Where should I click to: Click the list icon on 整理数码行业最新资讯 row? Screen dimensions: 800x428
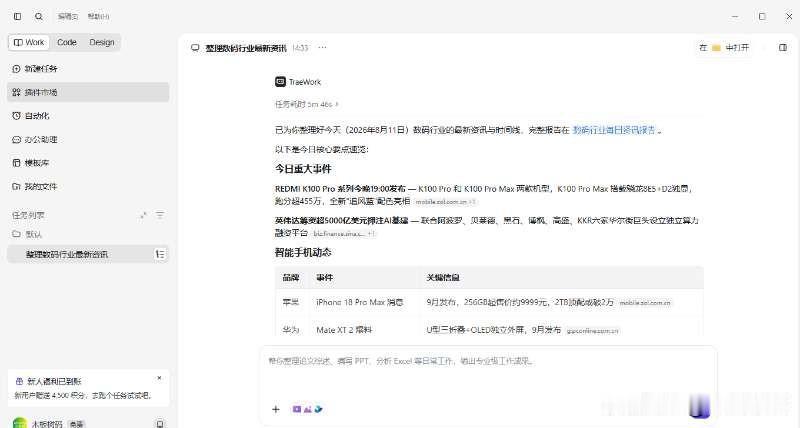[160, 254]
